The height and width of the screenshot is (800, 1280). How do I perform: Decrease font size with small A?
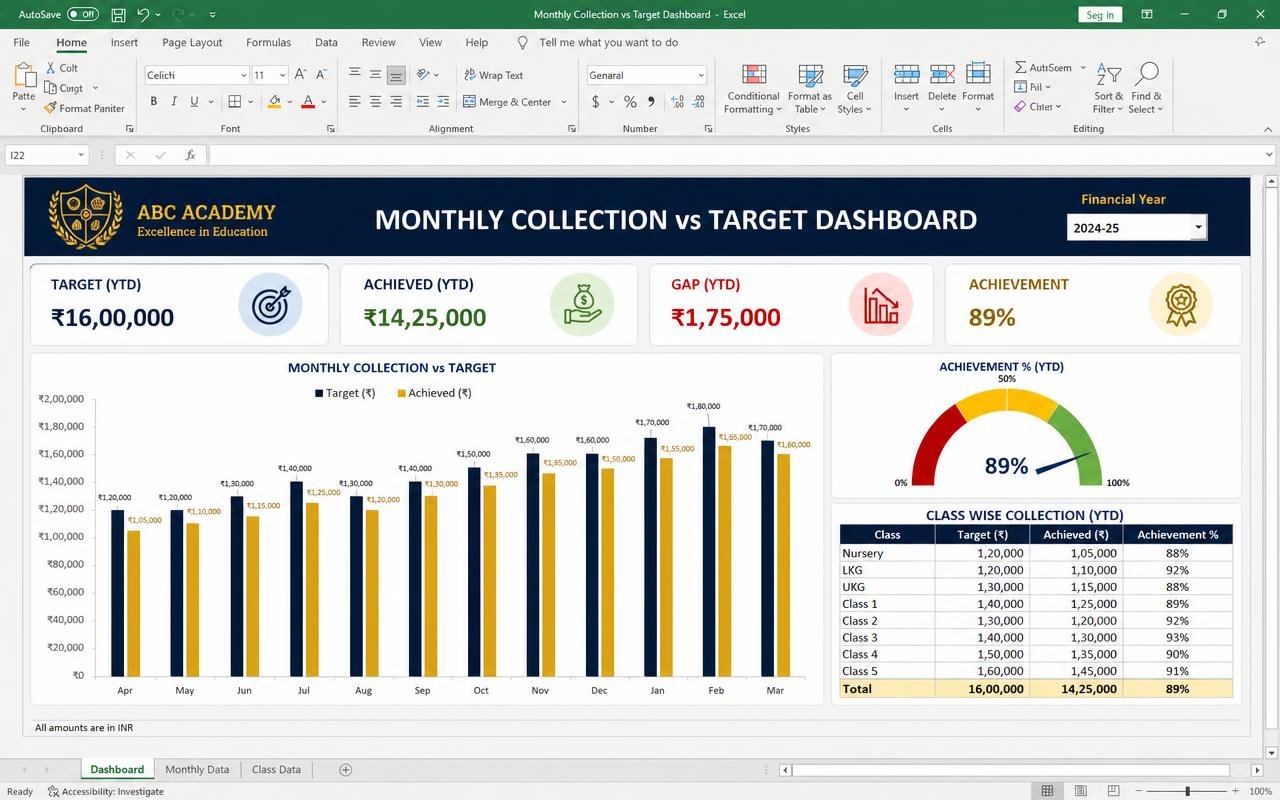[x=321, y=75]
